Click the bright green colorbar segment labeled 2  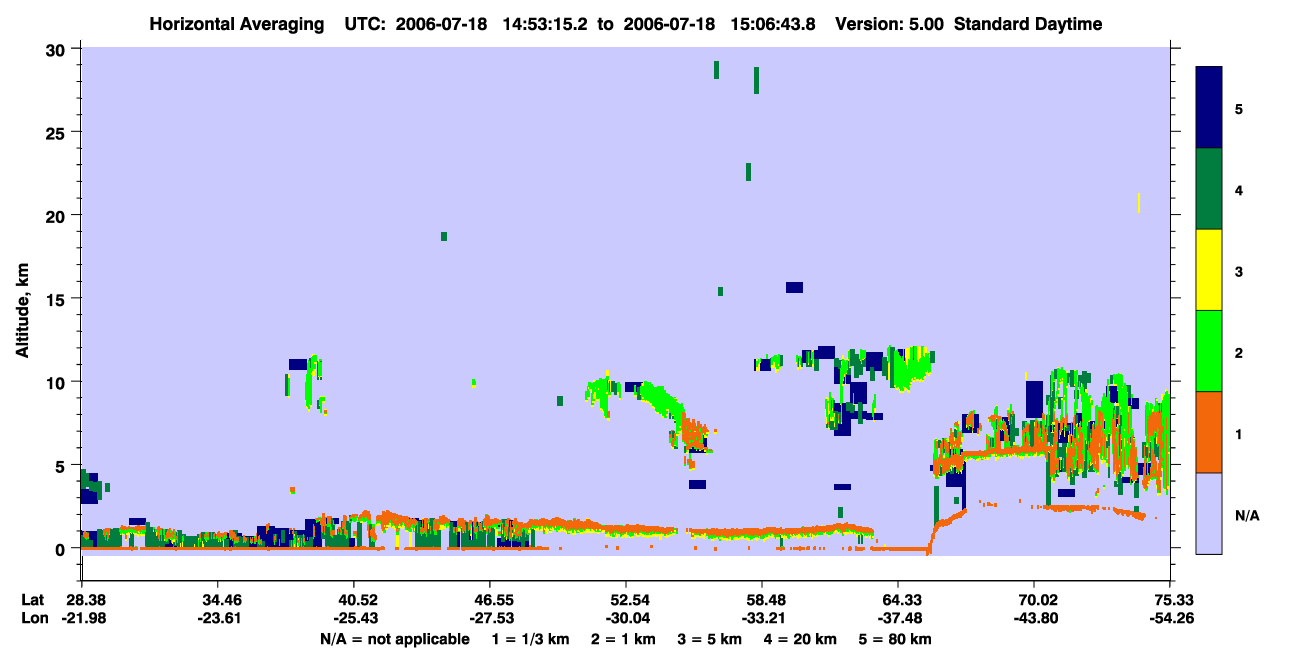tap(1209, 351)
